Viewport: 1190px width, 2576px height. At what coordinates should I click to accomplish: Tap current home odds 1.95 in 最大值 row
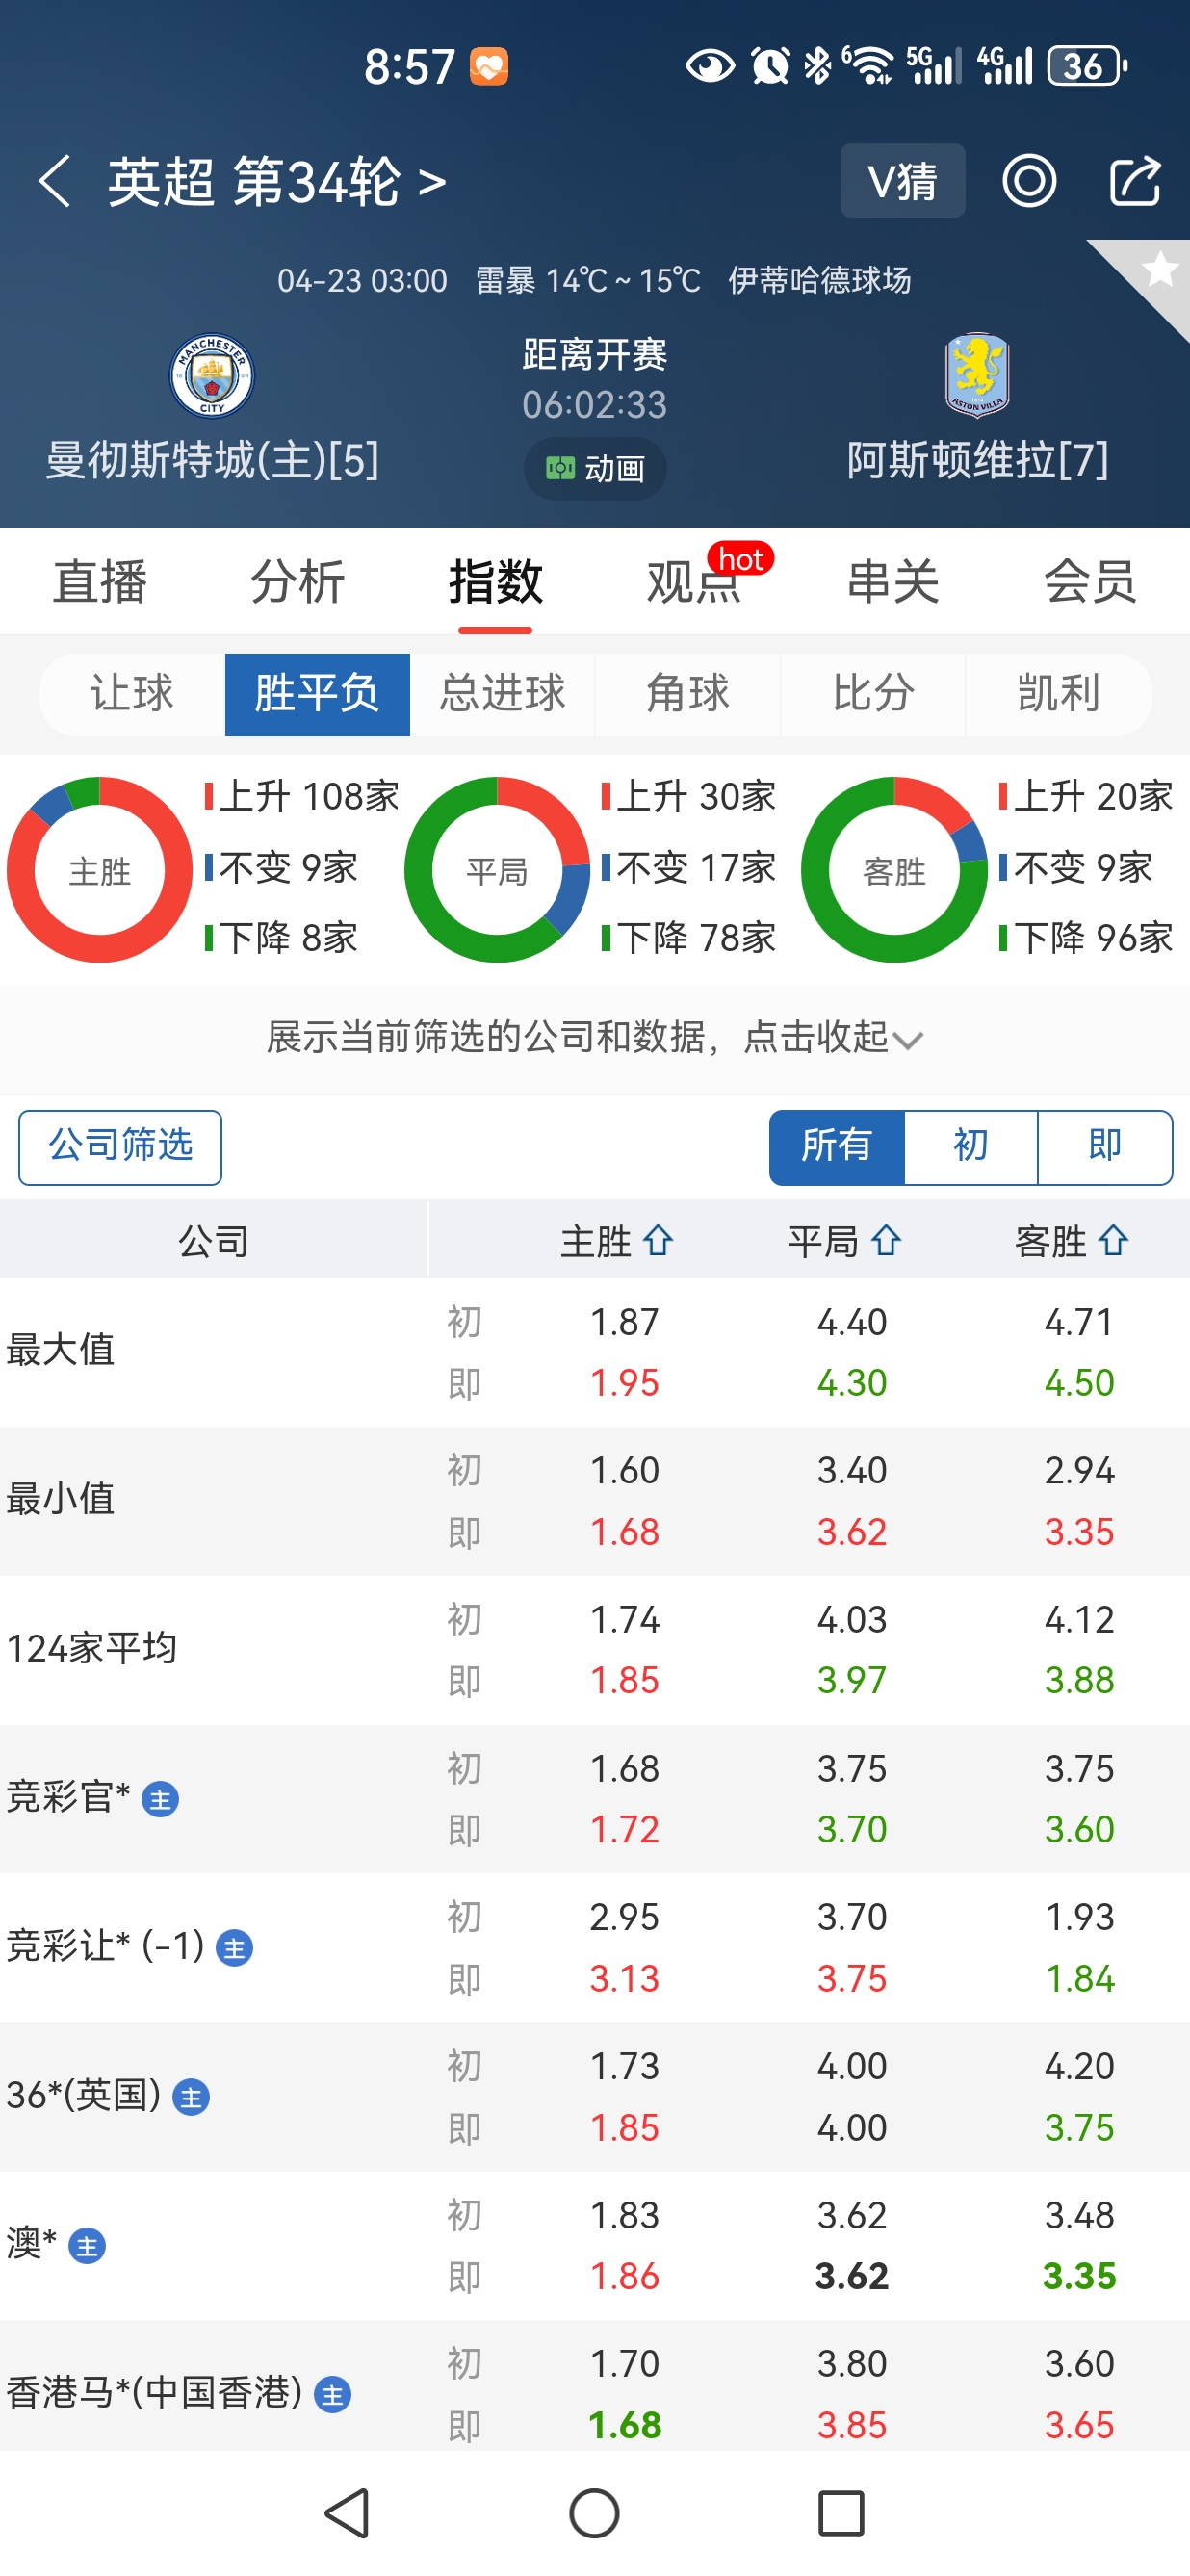625,1383
